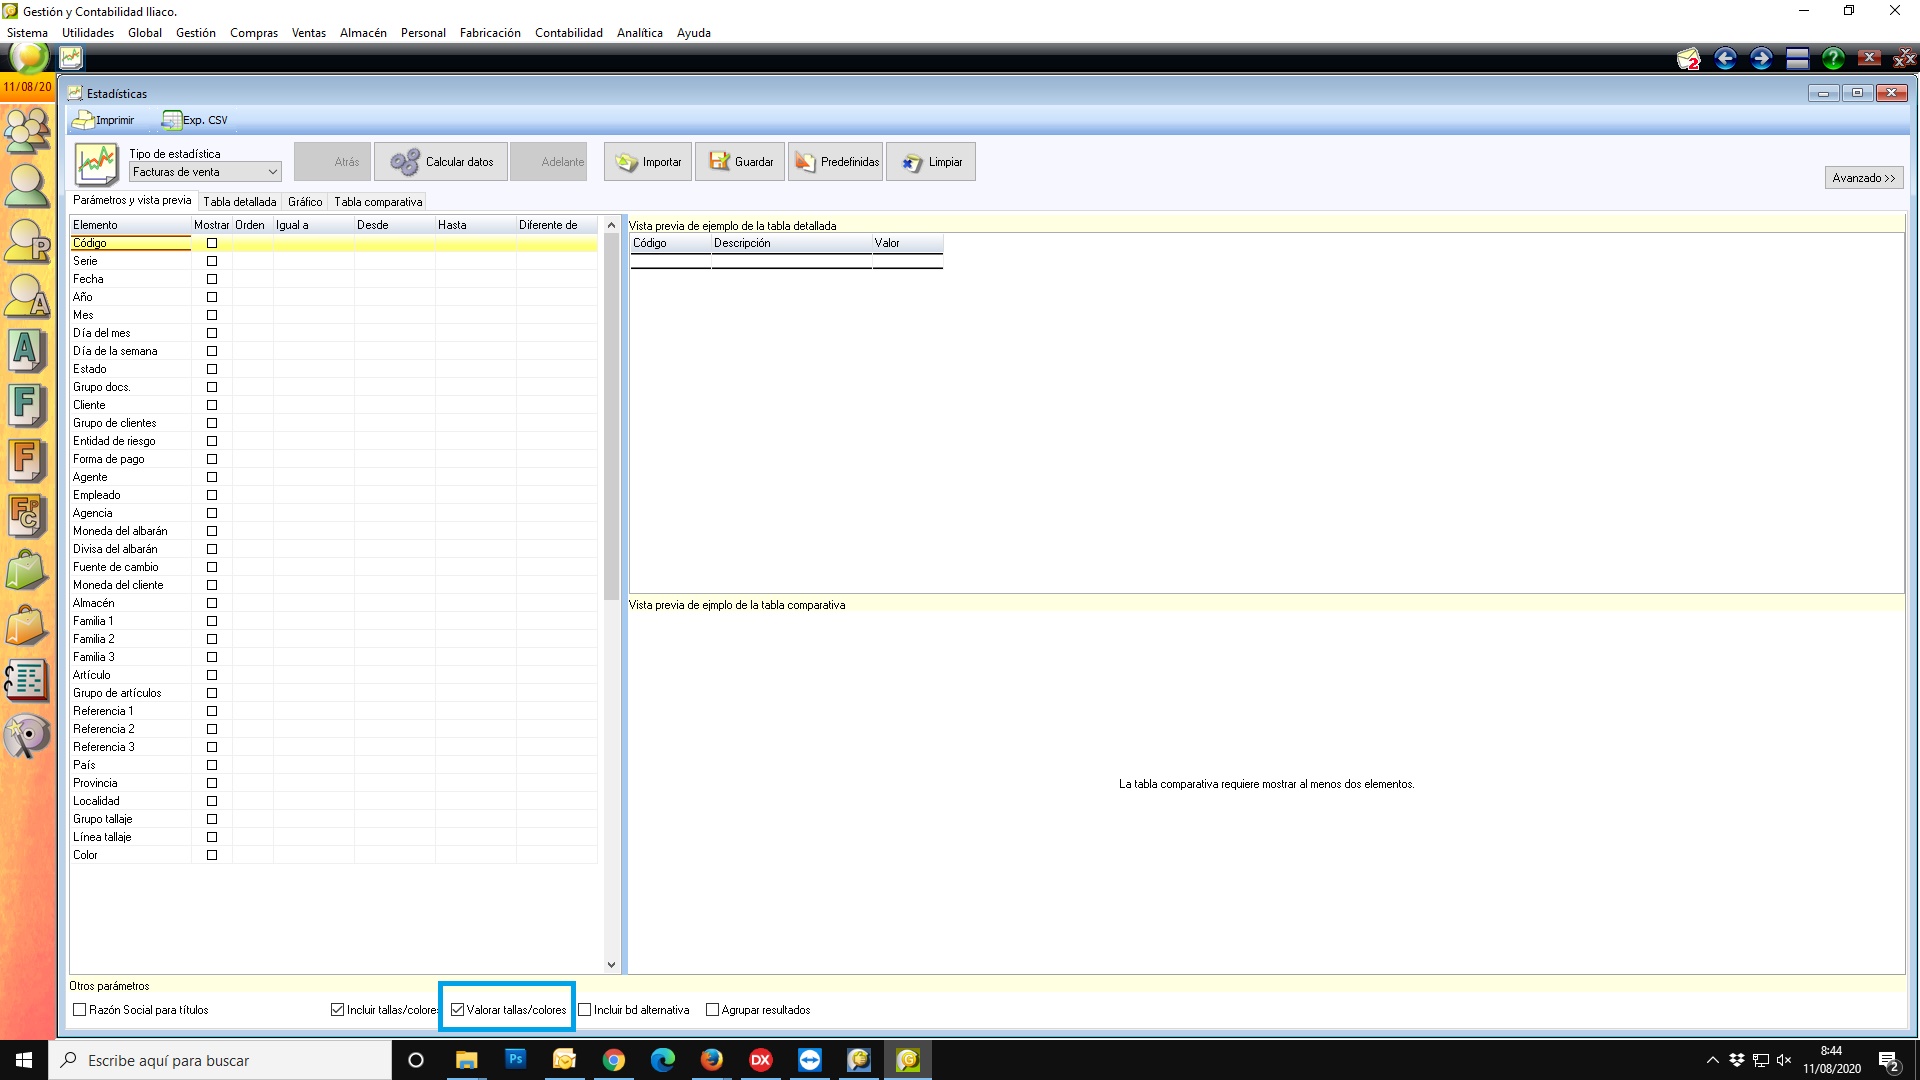Tick the Mostrar checkbox for Fecha
Image resolution: width=1920 pixels, height=1080 pixels.
[x=212, y=279]
